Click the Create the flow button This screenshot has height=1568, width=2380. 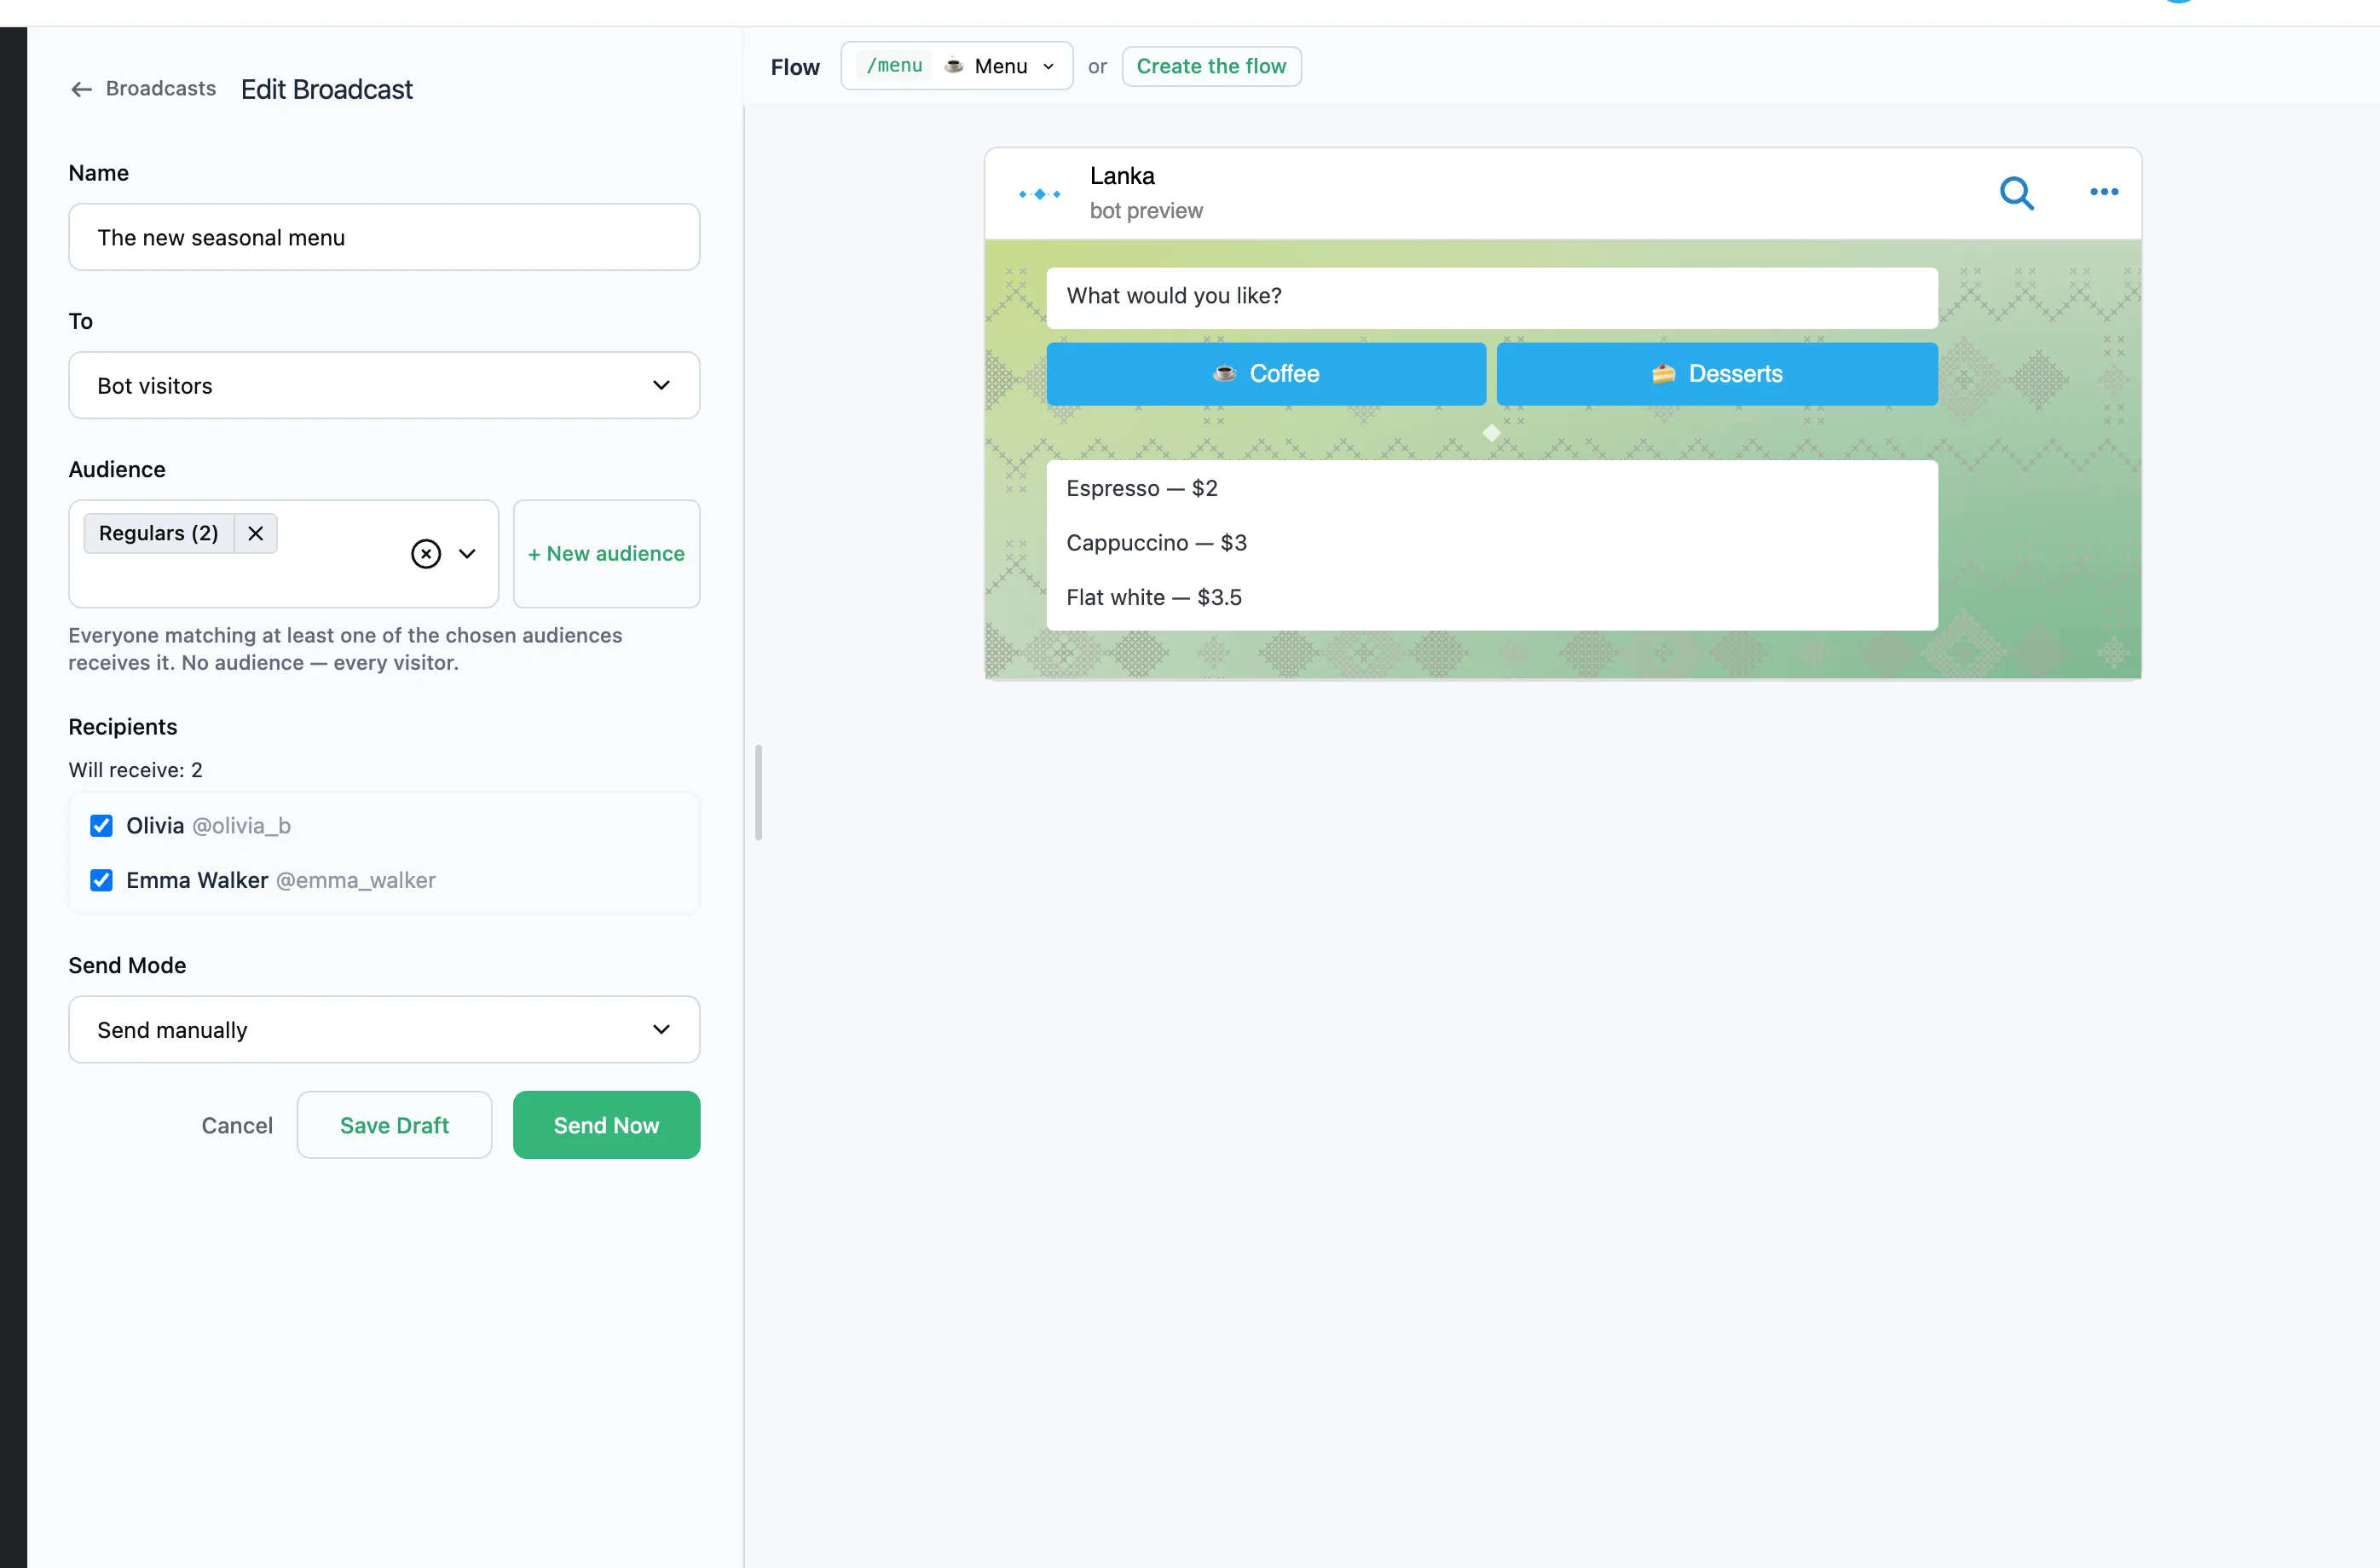1211,66
